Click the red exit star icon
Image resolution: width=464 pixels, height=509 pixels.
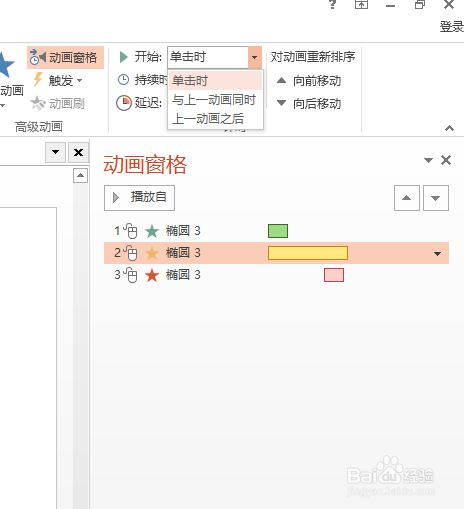[x=152, y=275]
